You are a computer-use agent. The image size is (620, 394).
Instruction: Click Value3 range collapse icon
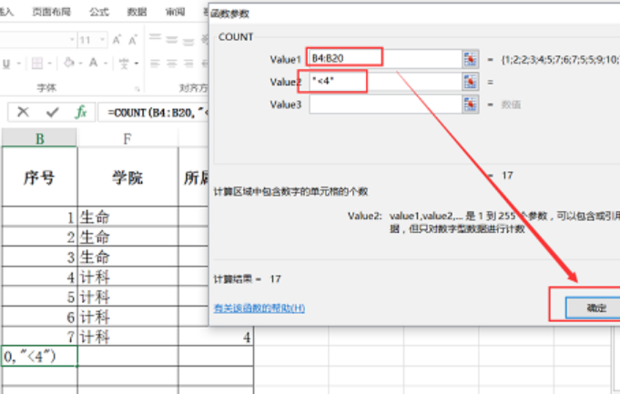[470, 104]
